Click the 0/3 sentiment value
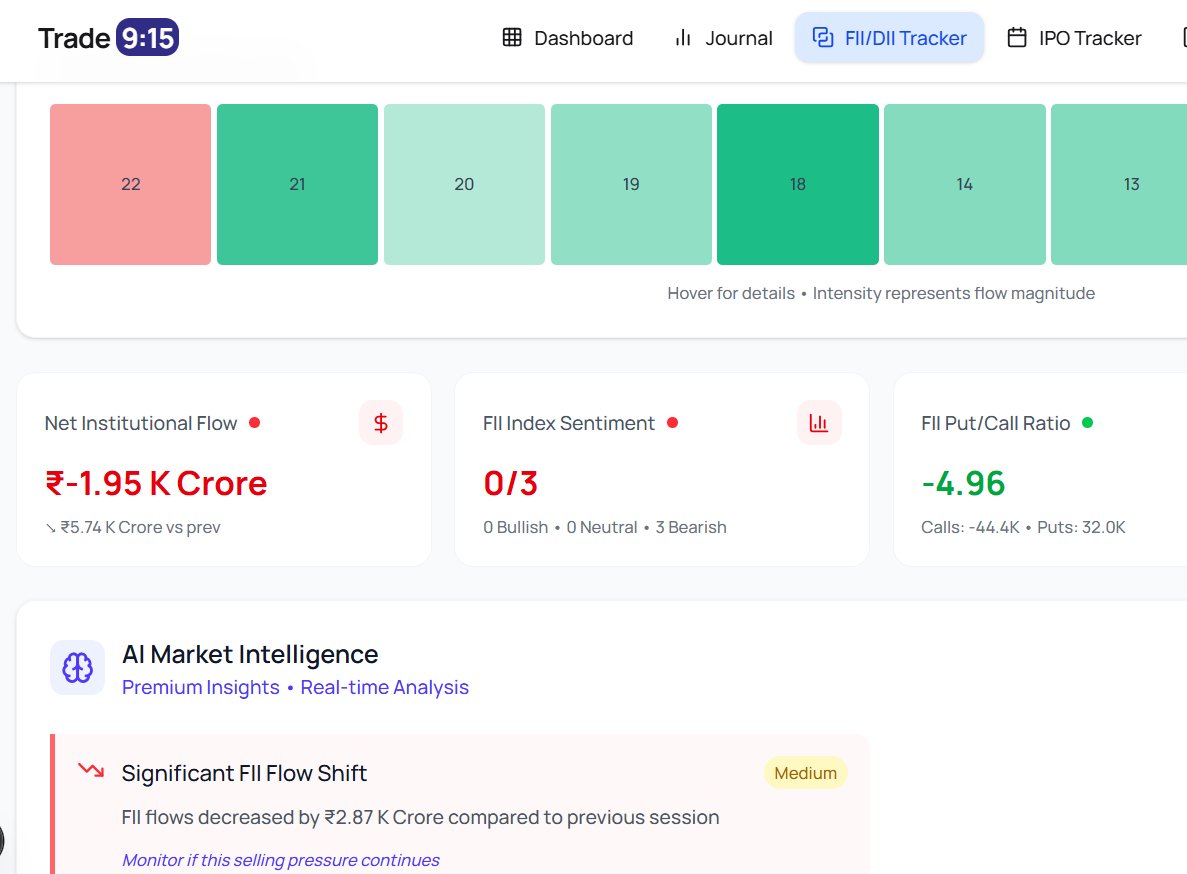Viewport: 1187px width, 874px height. tap(510, 484)
